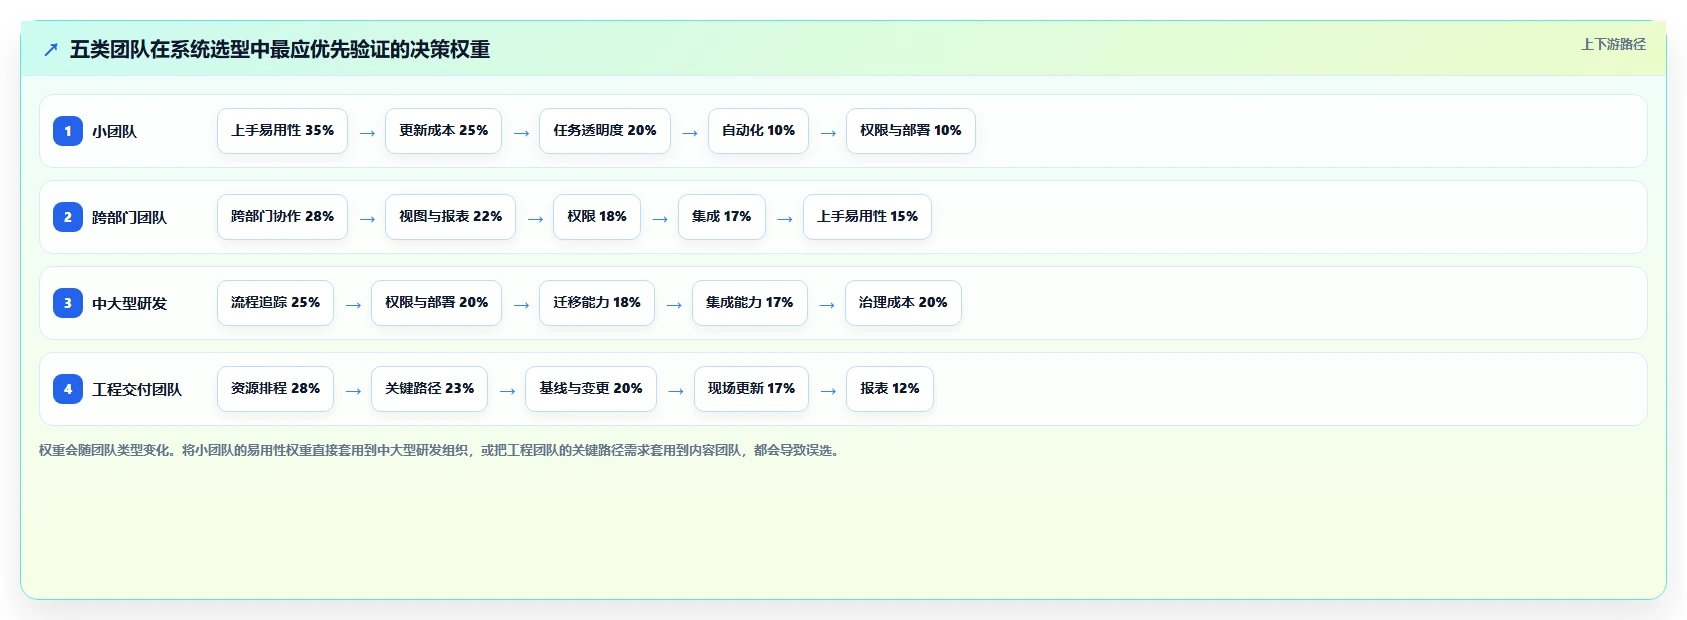This screenshot has height=620, width=1687.
Task: Click the 跨部门团队 row label
Action: click(129, 217)
